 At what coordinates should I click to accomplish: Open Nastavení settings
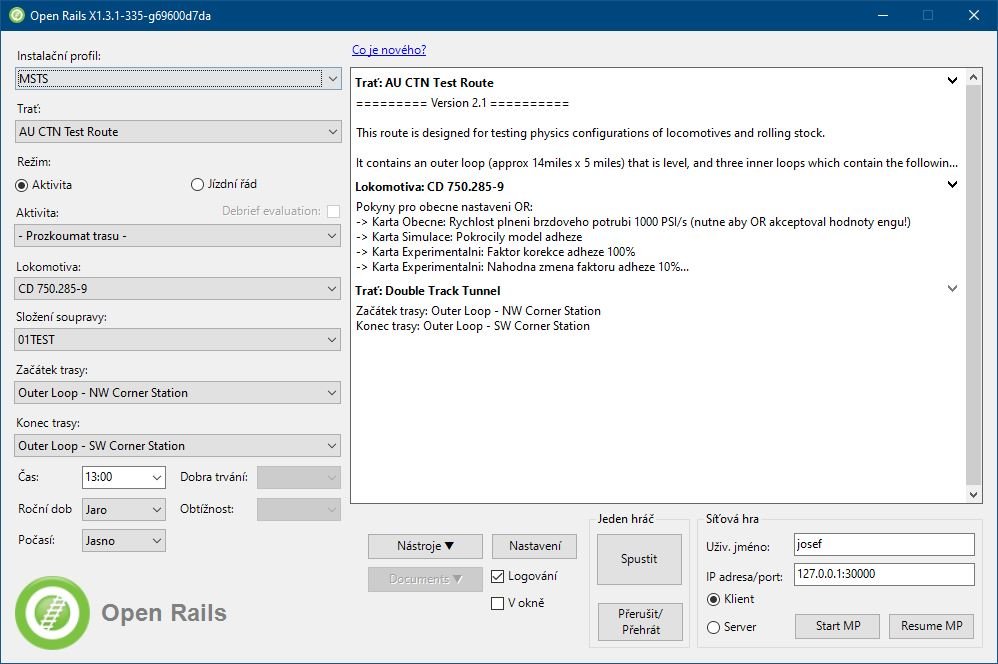click(534, 546)
